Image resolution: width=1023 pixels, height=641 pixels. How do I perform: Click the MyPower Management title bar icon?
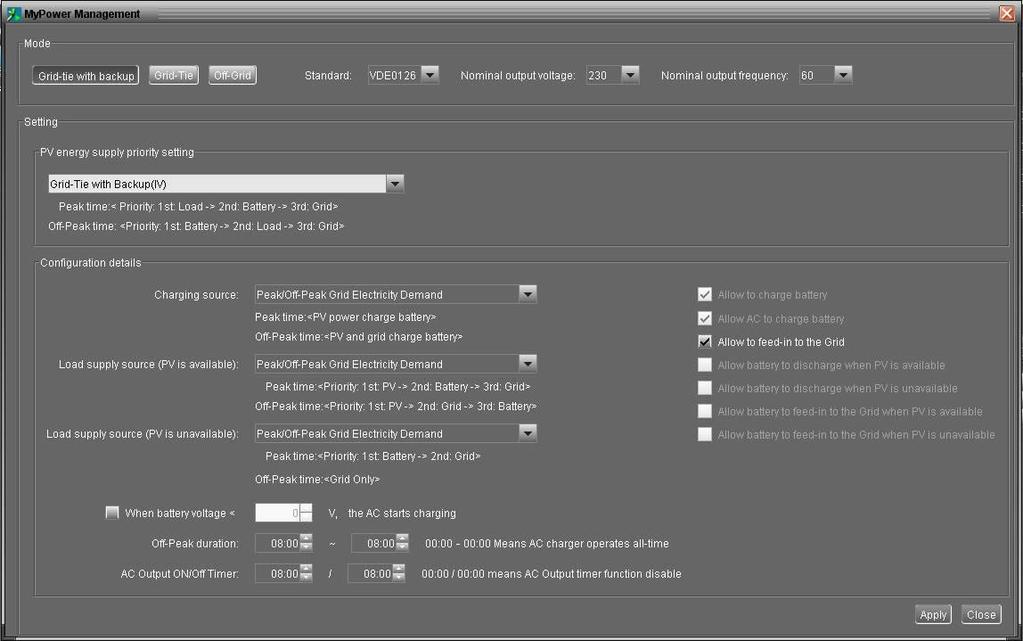click(x=14, y=14)
